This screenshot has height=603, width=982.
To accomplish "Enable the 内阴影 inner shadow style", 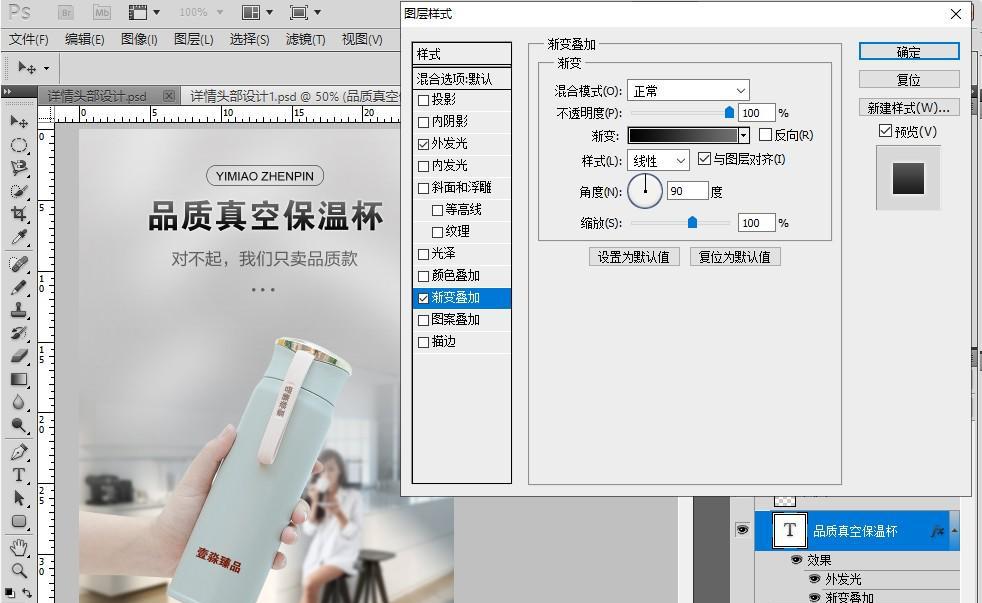I will [x=423, y=122].
